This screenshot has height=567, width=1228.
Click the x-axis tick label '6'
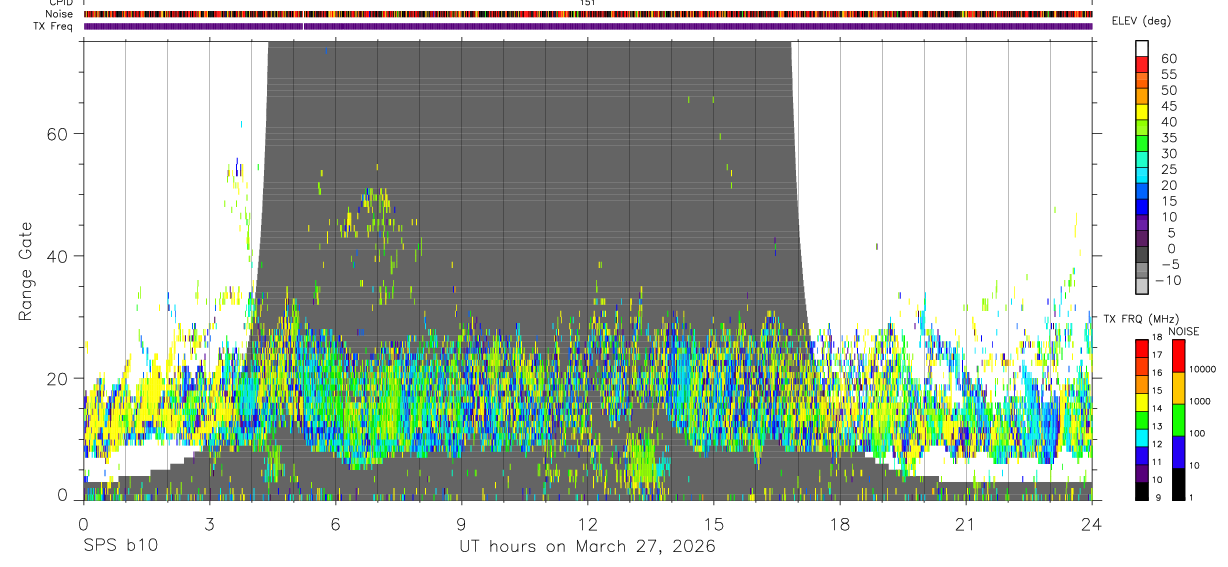(x=335, y=523)
